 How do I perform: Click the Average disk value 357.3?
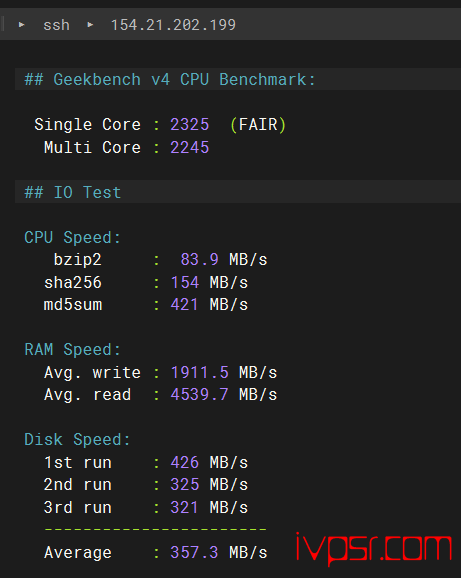[194, 553]
